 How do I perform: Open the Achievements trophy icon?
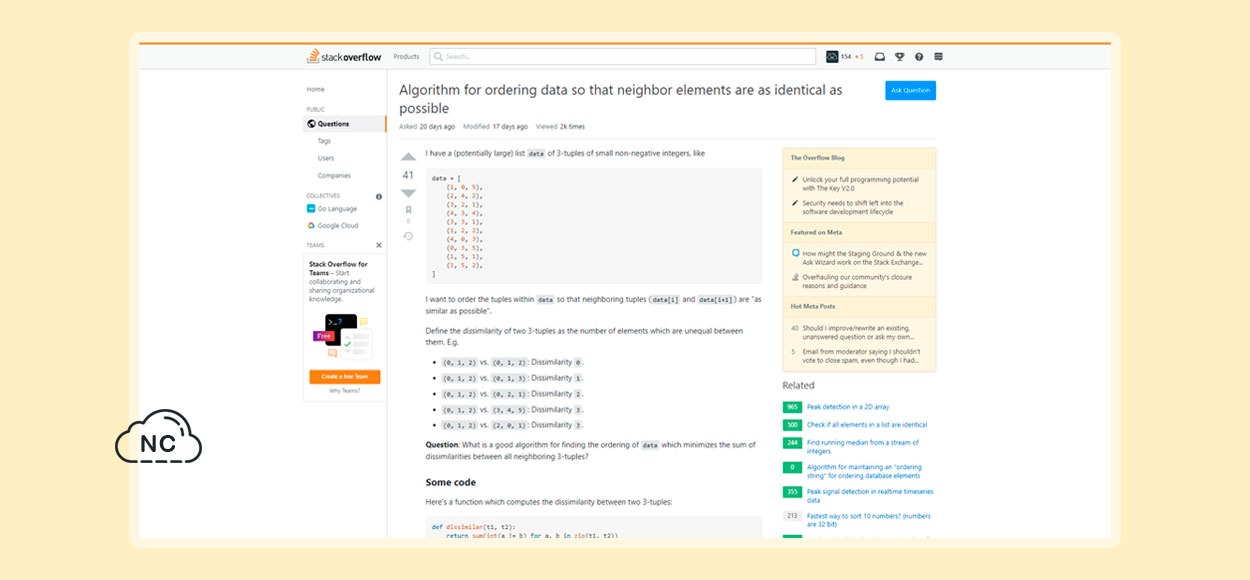(x=900, y=57)
